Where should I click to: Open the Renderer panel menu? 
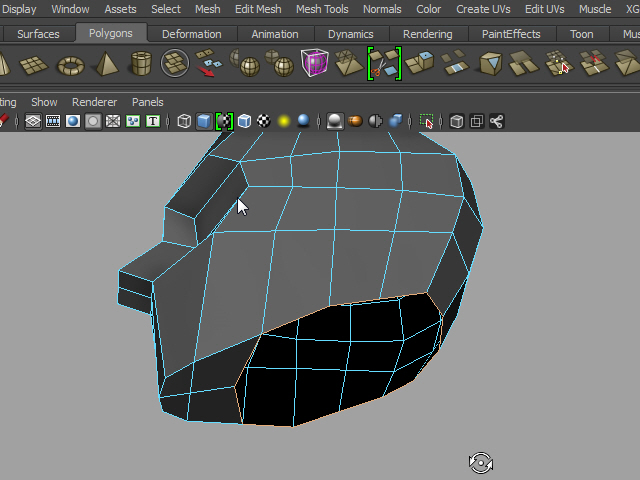tap(94, 102)
